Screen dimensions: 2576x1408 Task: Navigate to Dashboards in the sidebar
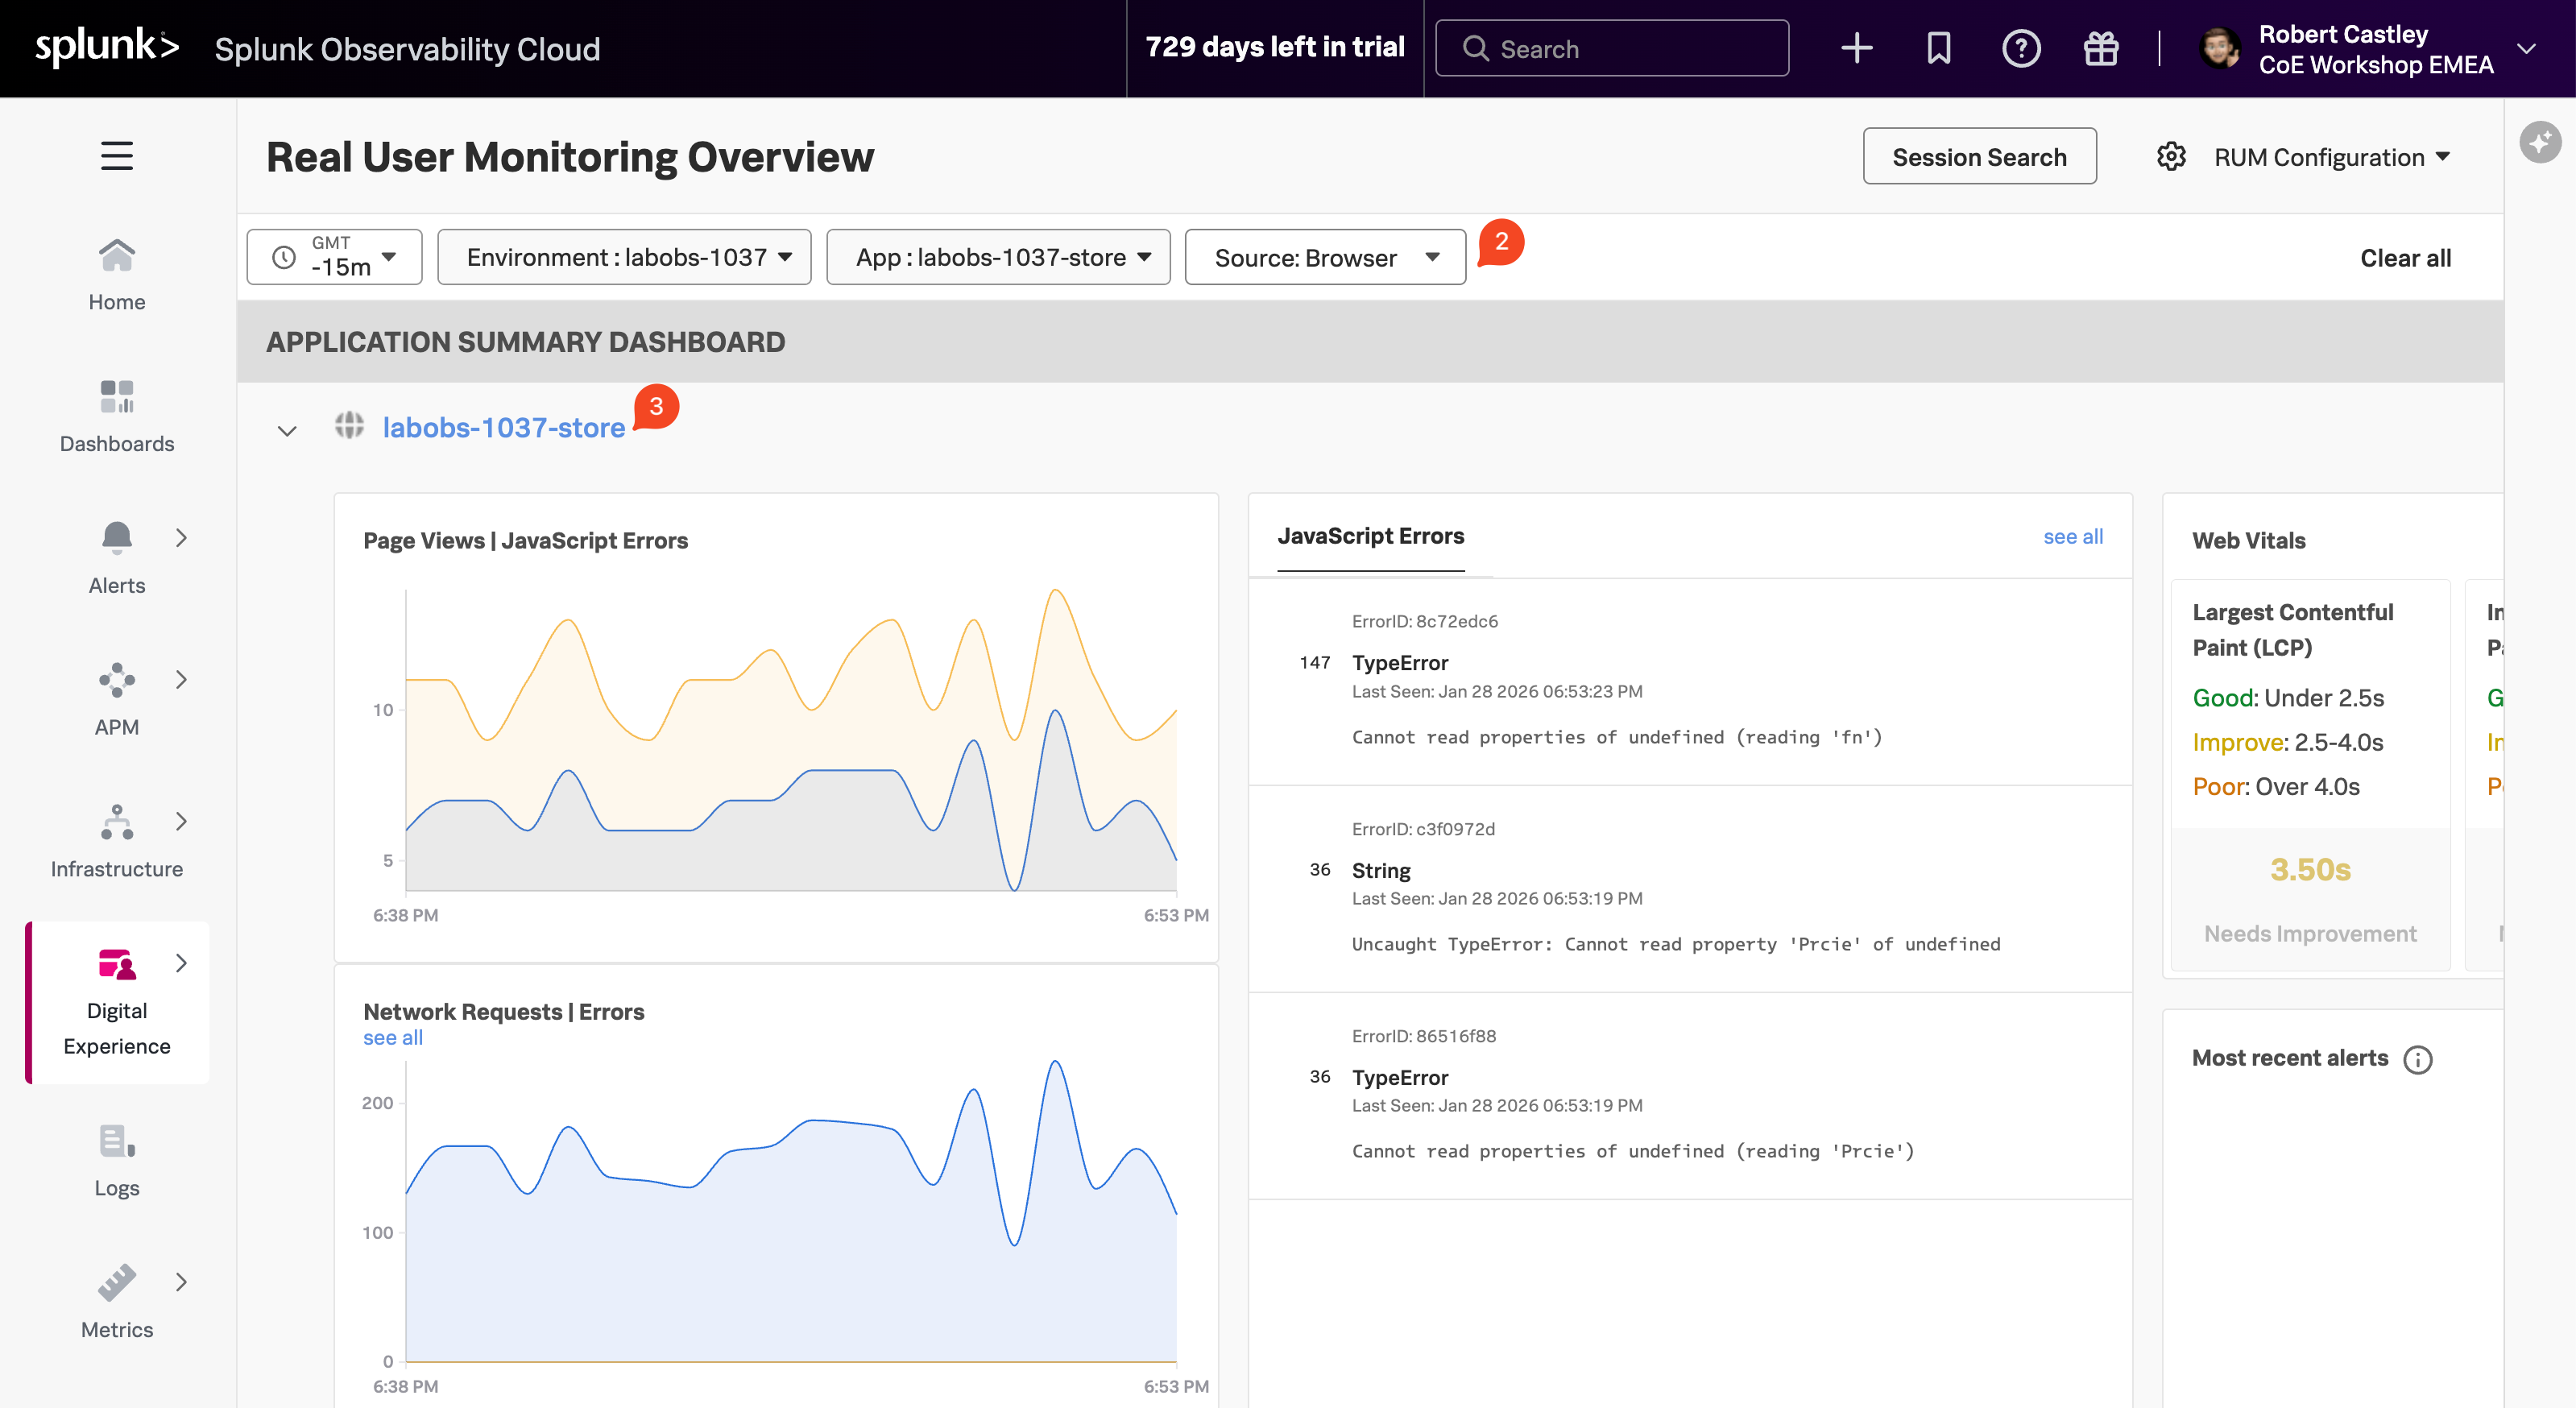click(116, 414)
